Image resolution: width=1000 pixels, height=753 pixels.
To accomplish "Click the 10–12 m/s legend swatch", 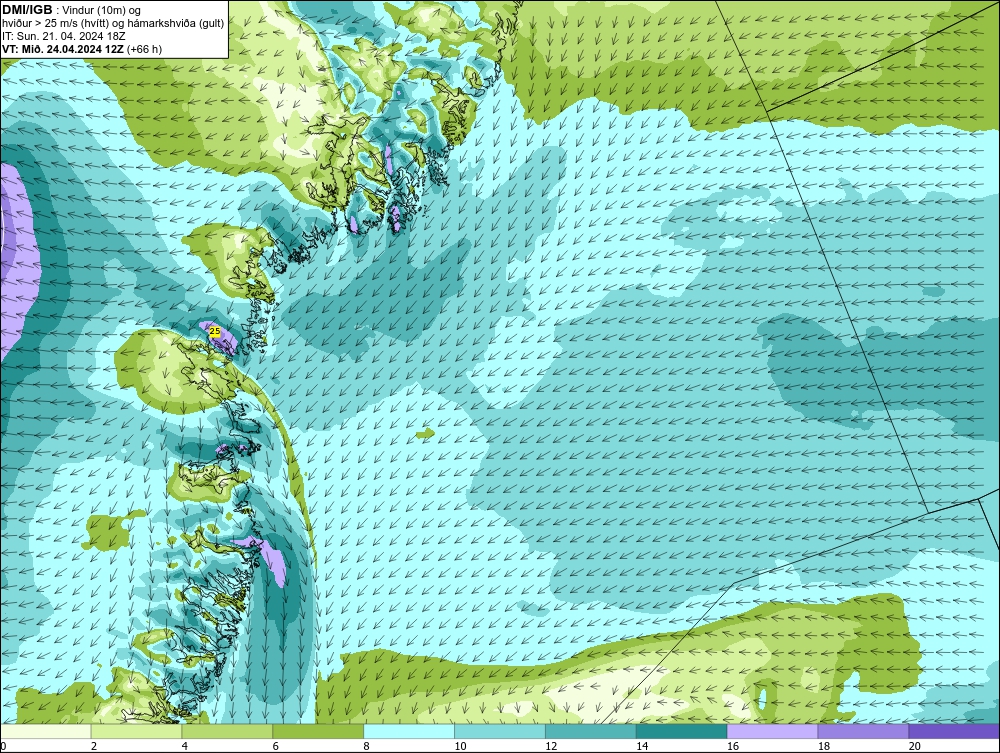I will pyautogui.click(x=500, y=731).
